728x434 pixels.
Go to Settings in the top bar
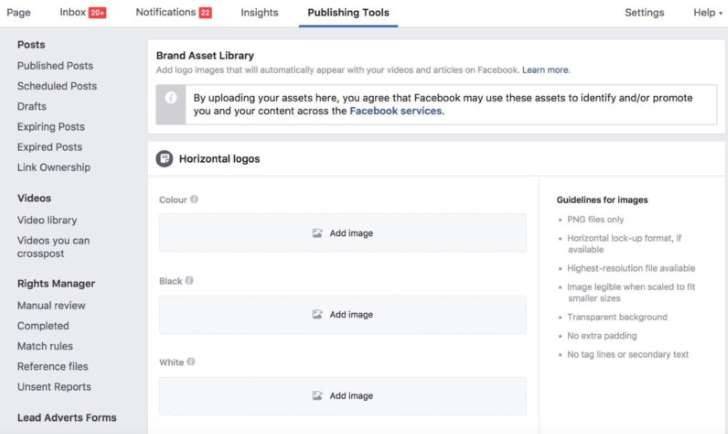coord(644,13)
